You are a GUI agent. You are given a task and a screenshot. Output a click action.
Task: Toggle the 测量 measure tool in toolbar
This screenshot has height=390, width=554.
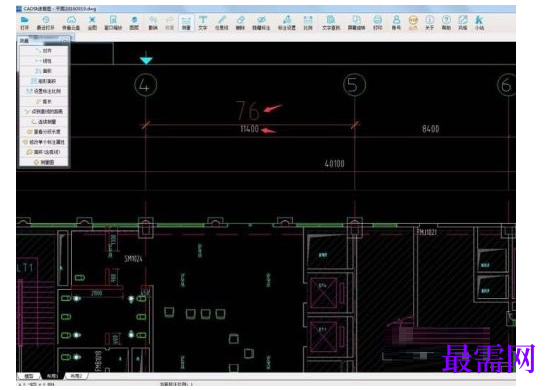point(186,23)
